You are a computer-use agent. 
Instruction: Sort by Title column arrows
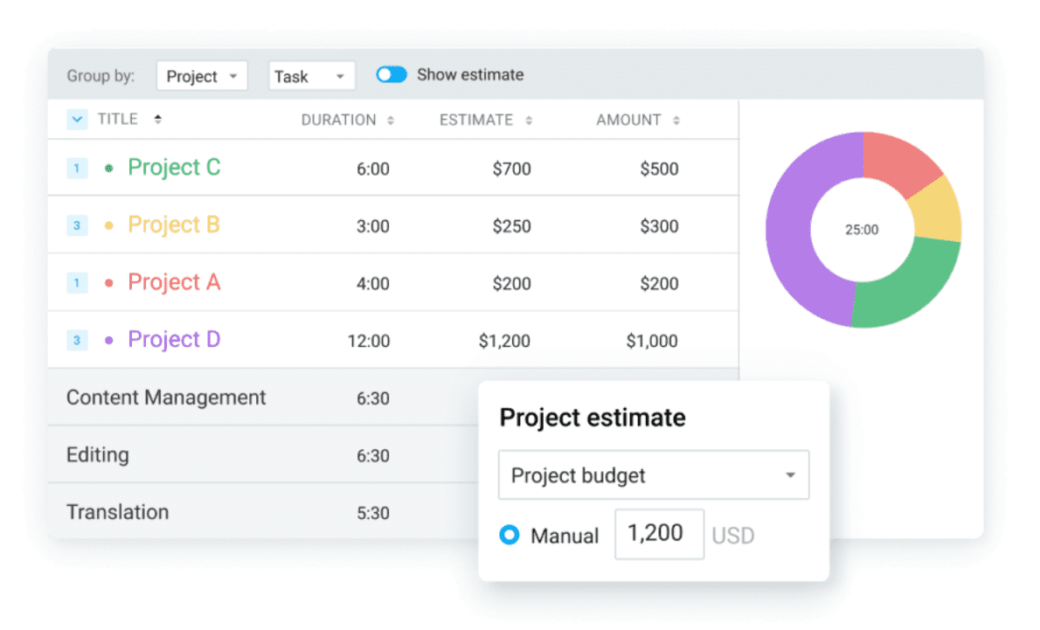tap(158, 120)
